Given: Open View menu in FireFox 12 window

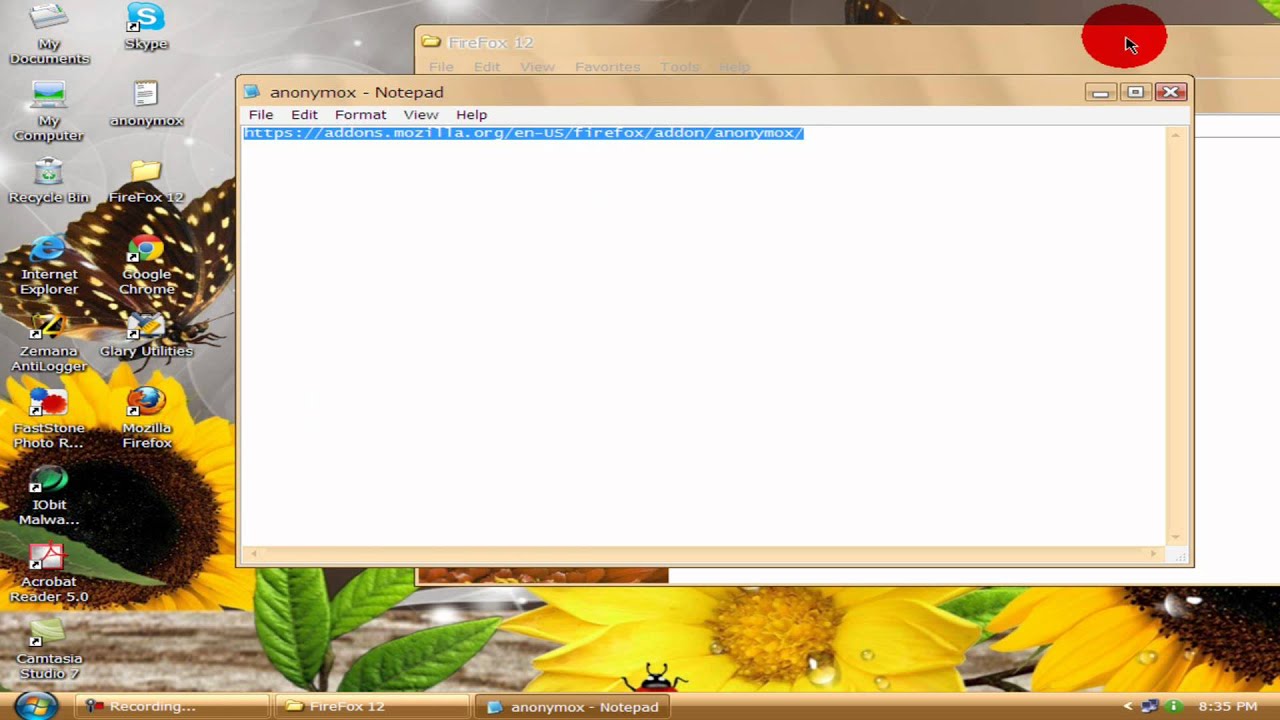Looking at the screenshot, I should tap(537, 67).
